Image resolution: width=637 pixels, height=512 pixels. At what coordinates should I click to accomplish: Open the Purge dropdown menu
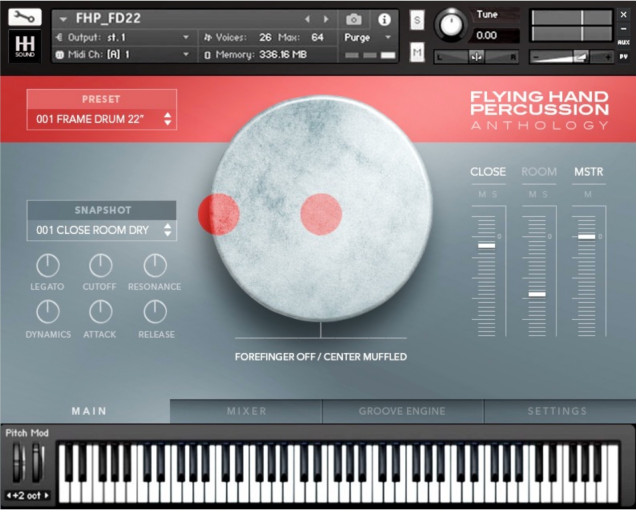pyautogui.click(x=367, y=37)
